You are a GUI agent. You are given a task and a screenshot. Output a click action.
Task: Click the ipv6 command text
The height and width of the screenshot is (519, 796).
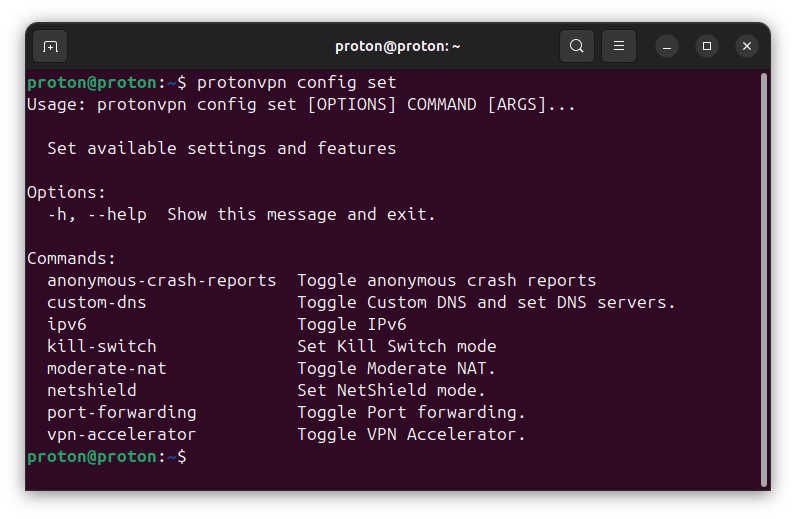point(67,325)
